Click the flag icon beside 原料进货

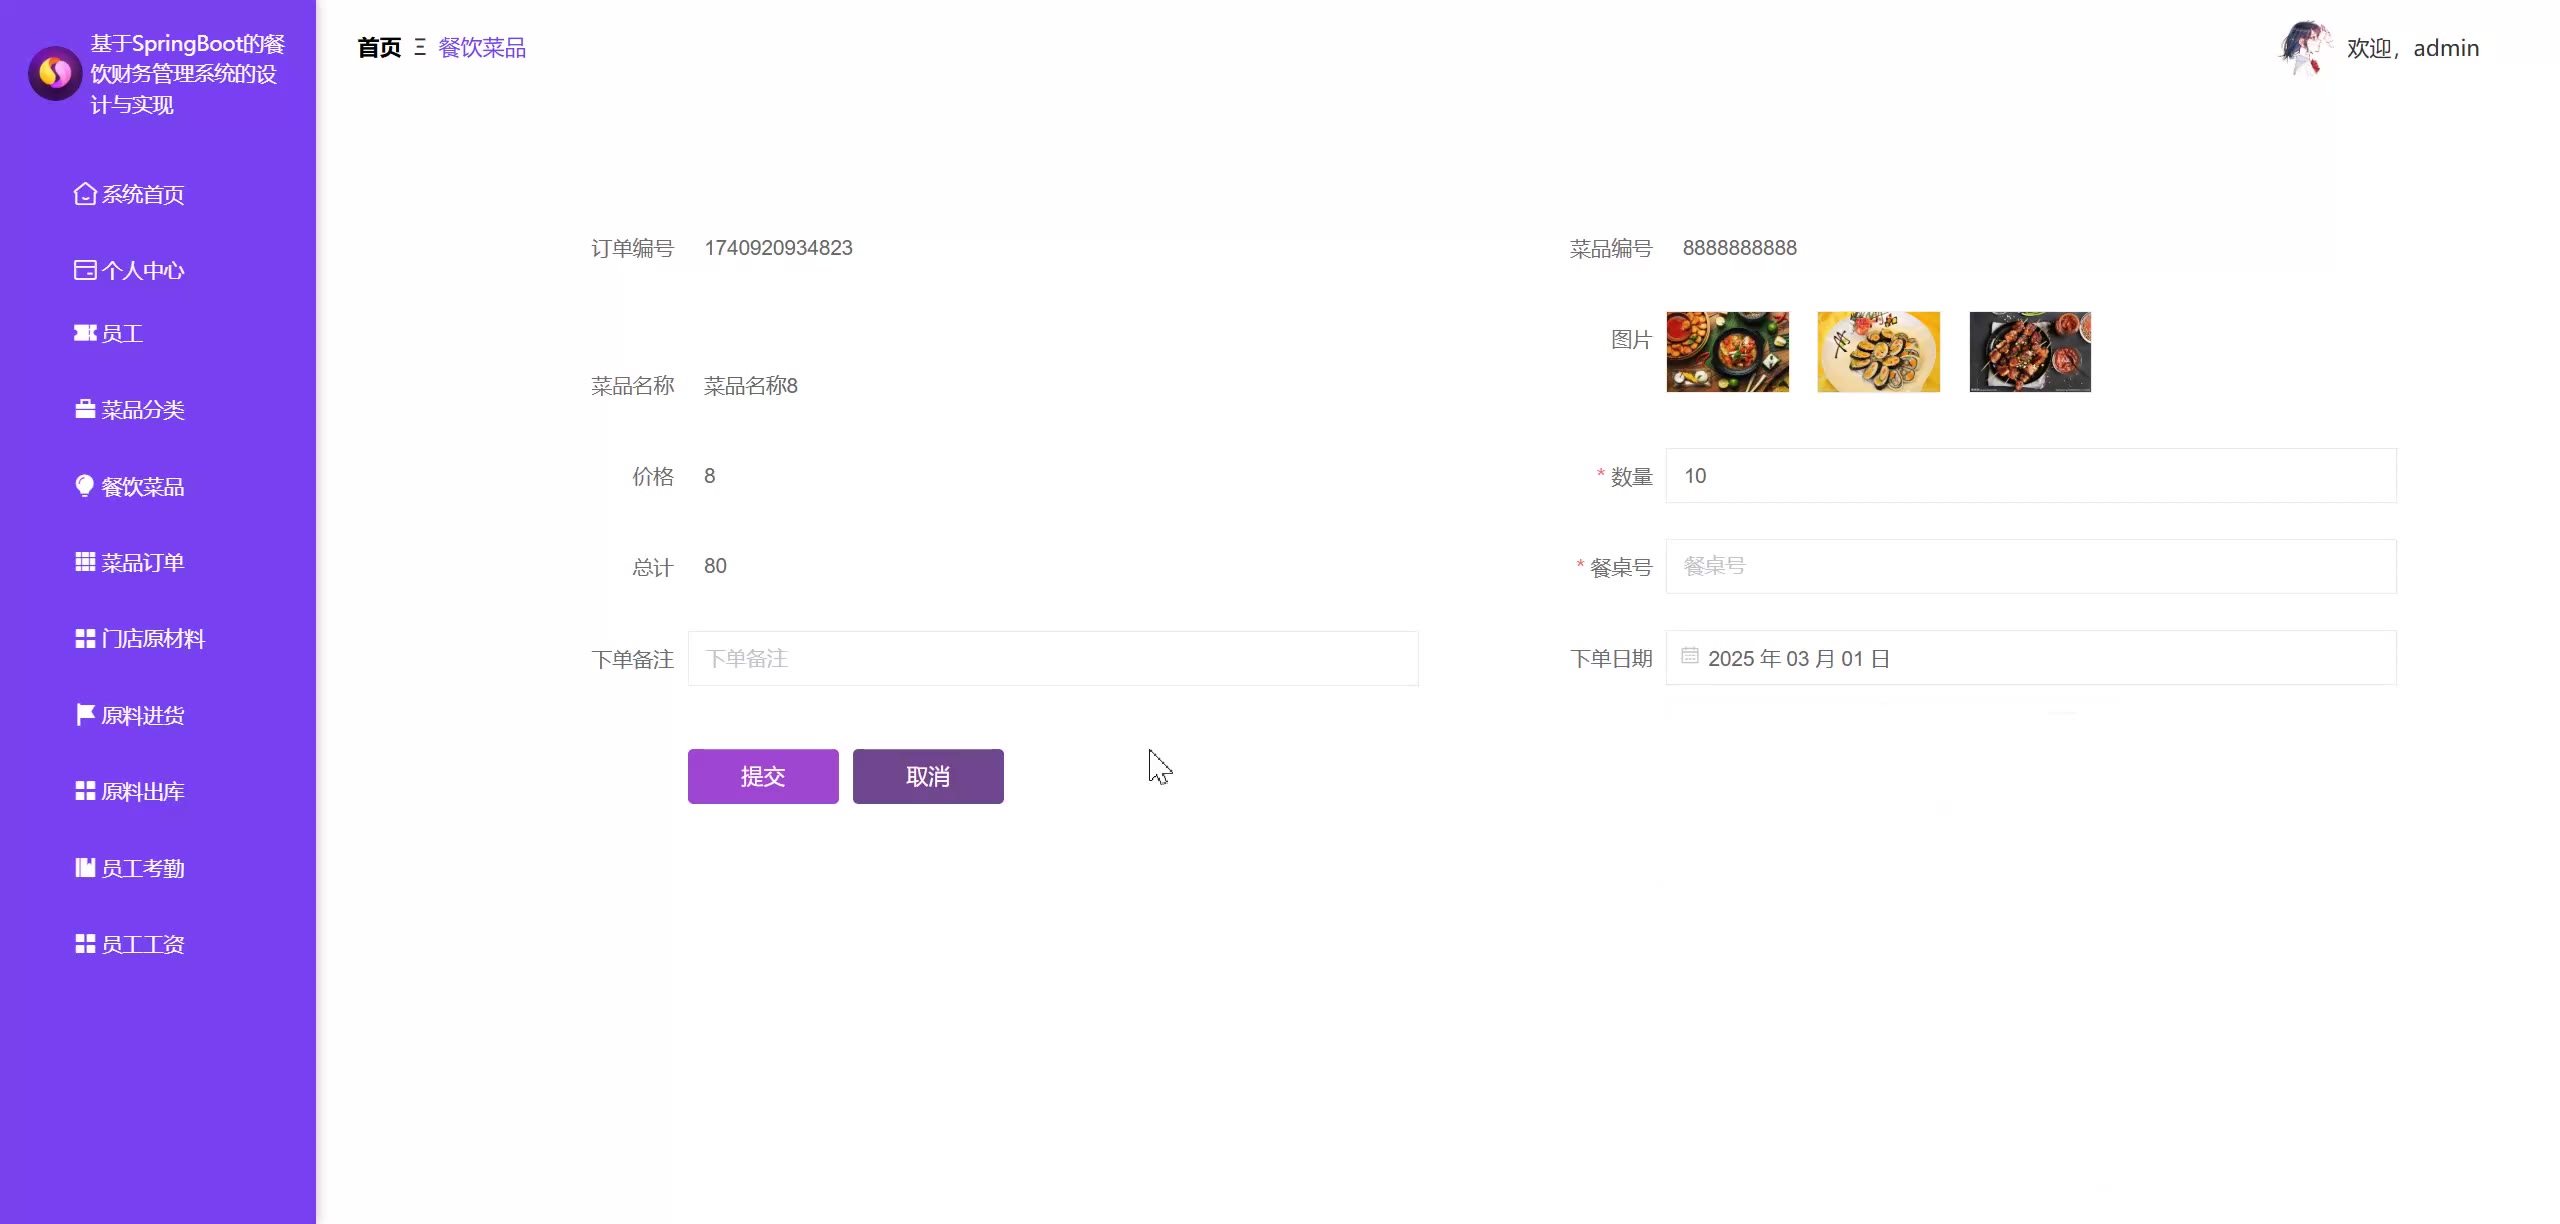point(85,715)
